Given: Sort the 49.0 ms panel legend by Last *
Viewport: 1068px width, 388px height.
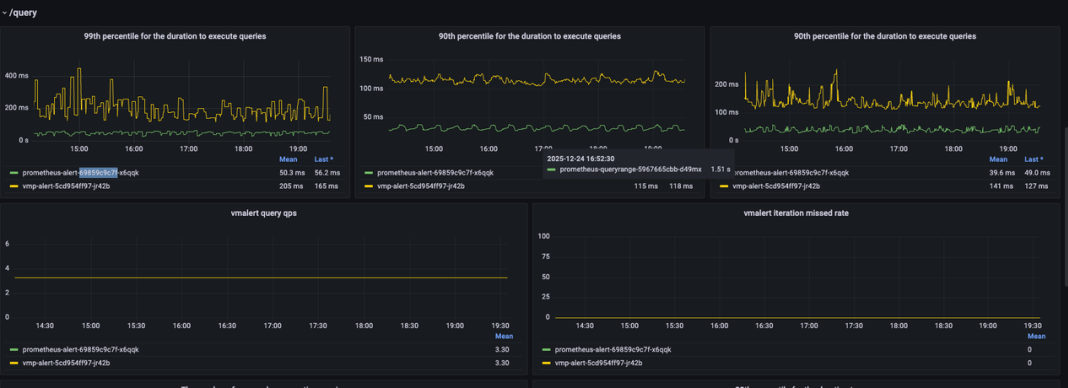Looking at the screenshot, I should coord(1034,160).
